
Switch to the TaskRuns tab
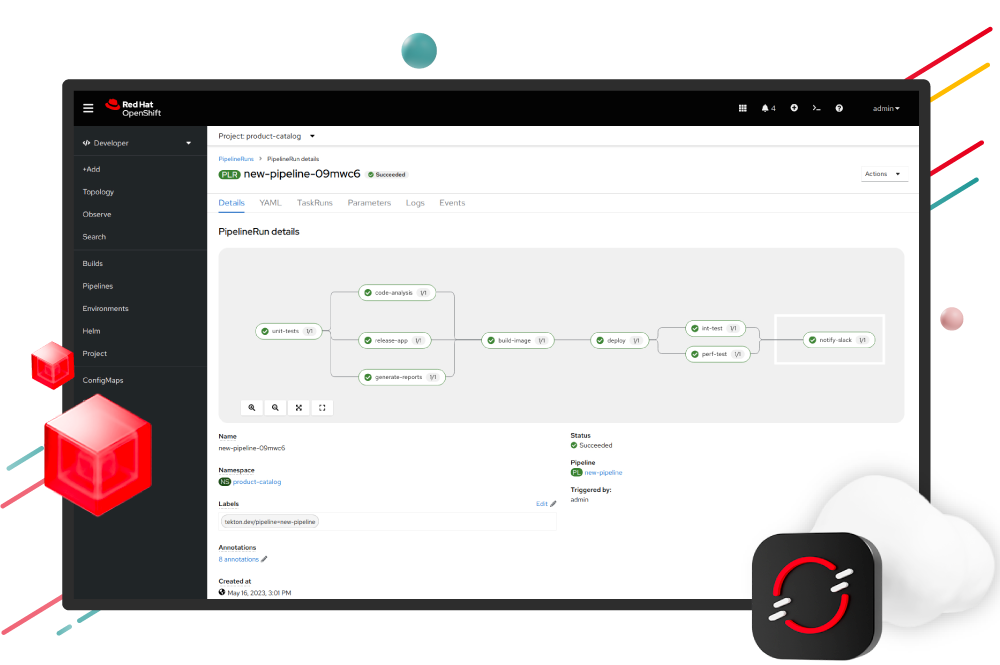pos(314,203)
